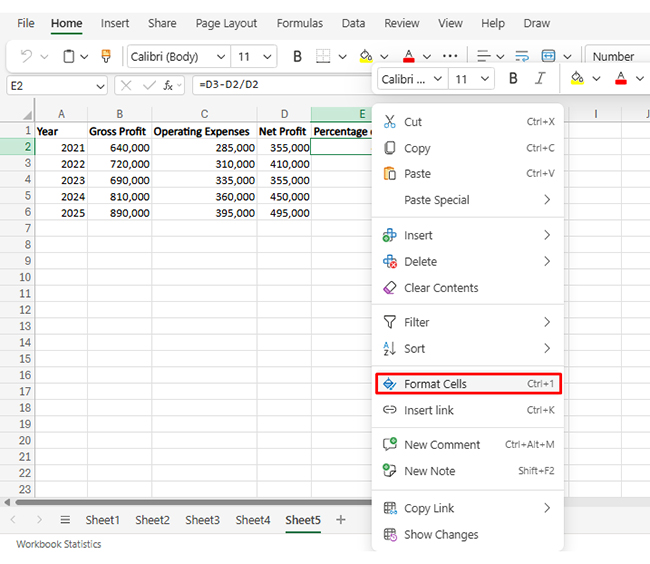The height and width of the screenshot is (564, 650).
Task: Expand the Borders dropdown arrow
Action: point(342,56)
